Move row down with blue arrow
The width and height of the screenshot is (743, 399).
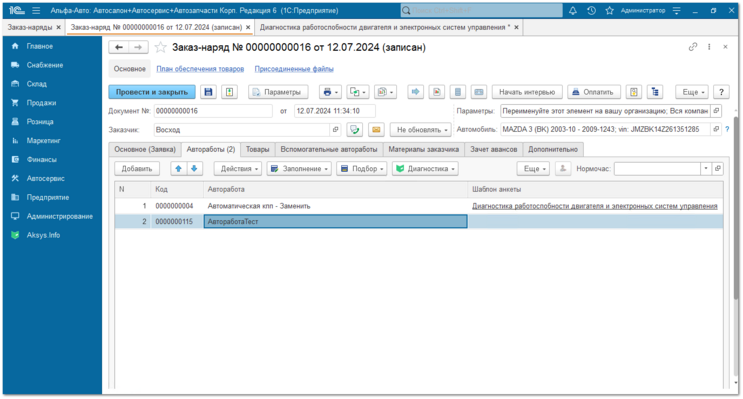(x=194, y=169)
